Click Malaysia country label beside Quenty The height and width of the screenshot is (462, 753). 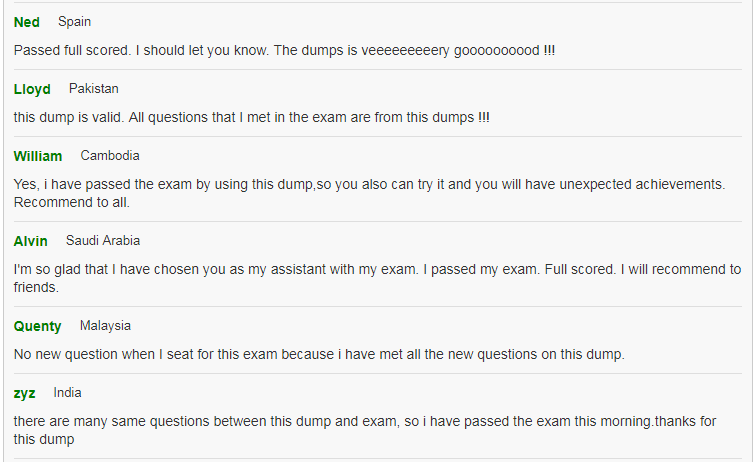tap(105, 326)
